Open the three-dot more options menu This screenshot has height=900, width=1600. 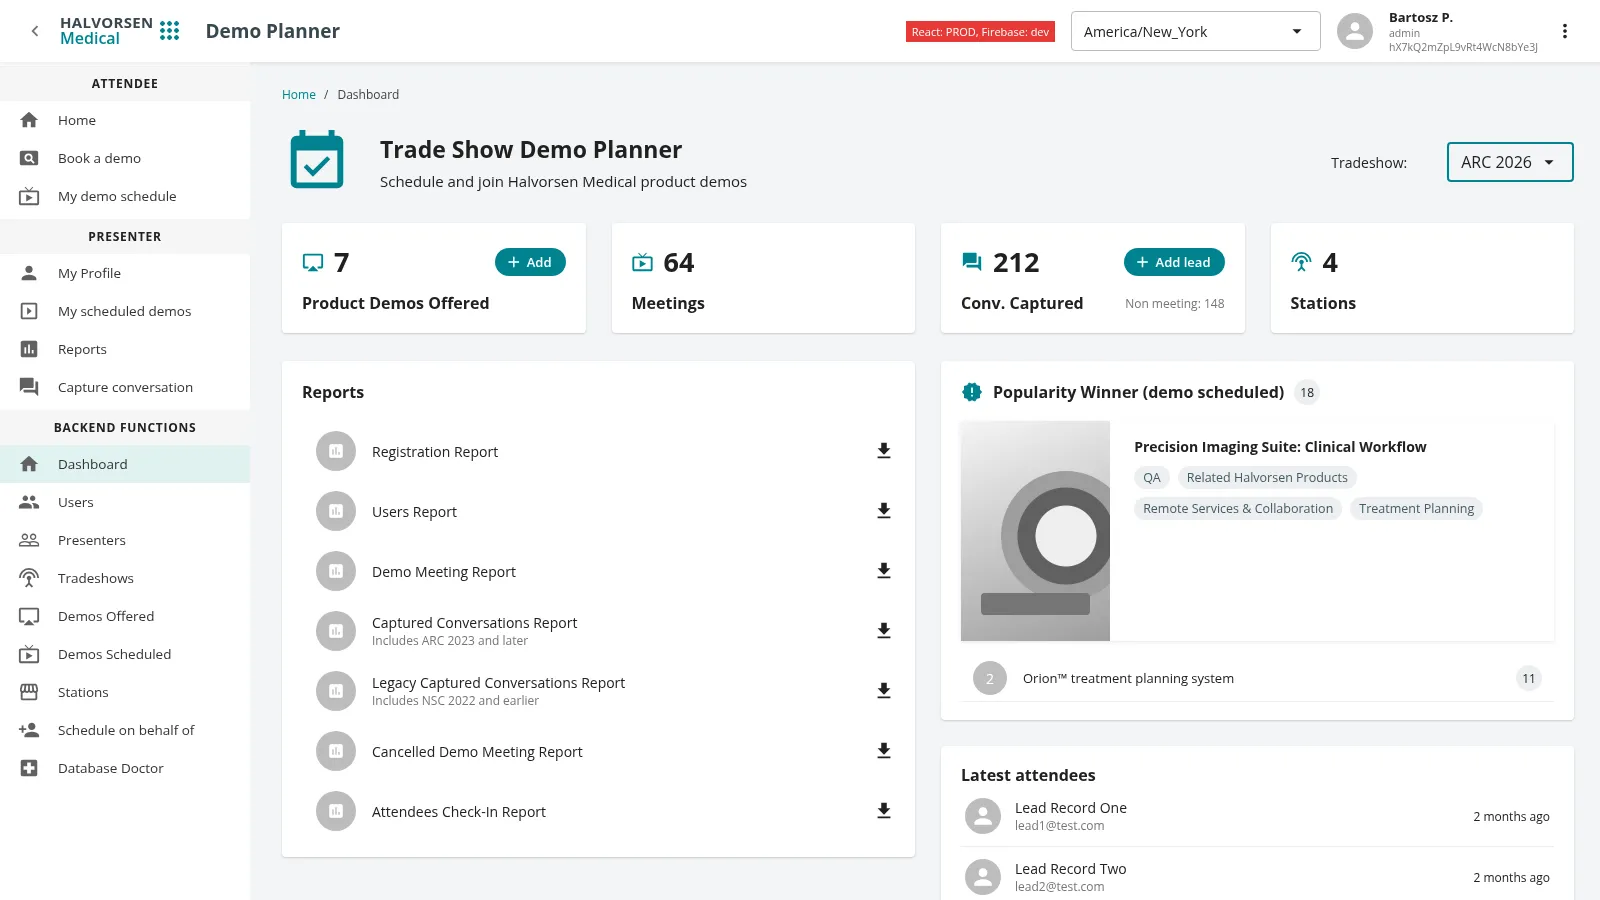click(x=1565, y=31)
